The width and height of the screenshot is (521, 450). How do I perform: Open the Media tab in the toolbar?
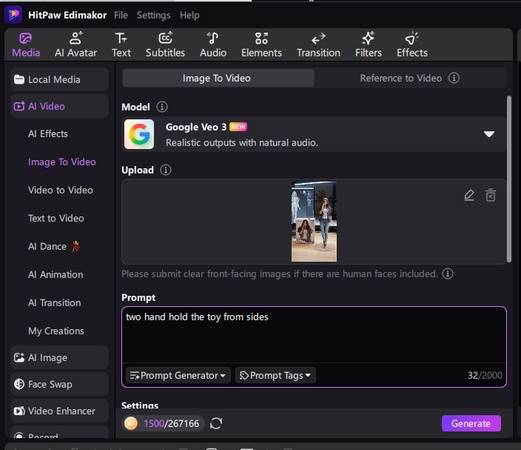26,45
